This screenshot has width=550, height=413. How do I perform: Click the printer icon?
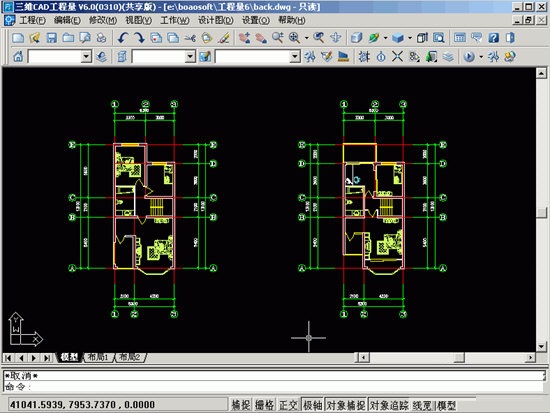click(102, 38)
